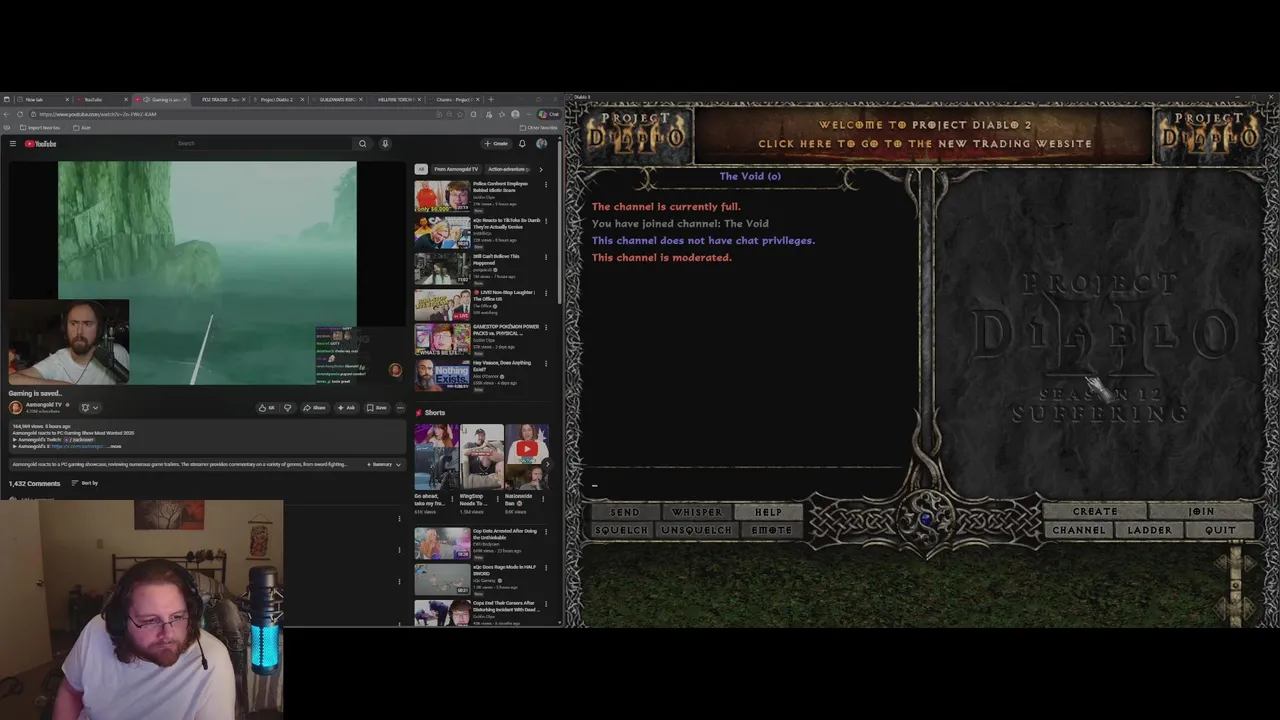Open 'GAMESTOP POKÉMON POWER PACKS' thumbnail
Screen dimensions: 1280x720
[x=442, y=340]
